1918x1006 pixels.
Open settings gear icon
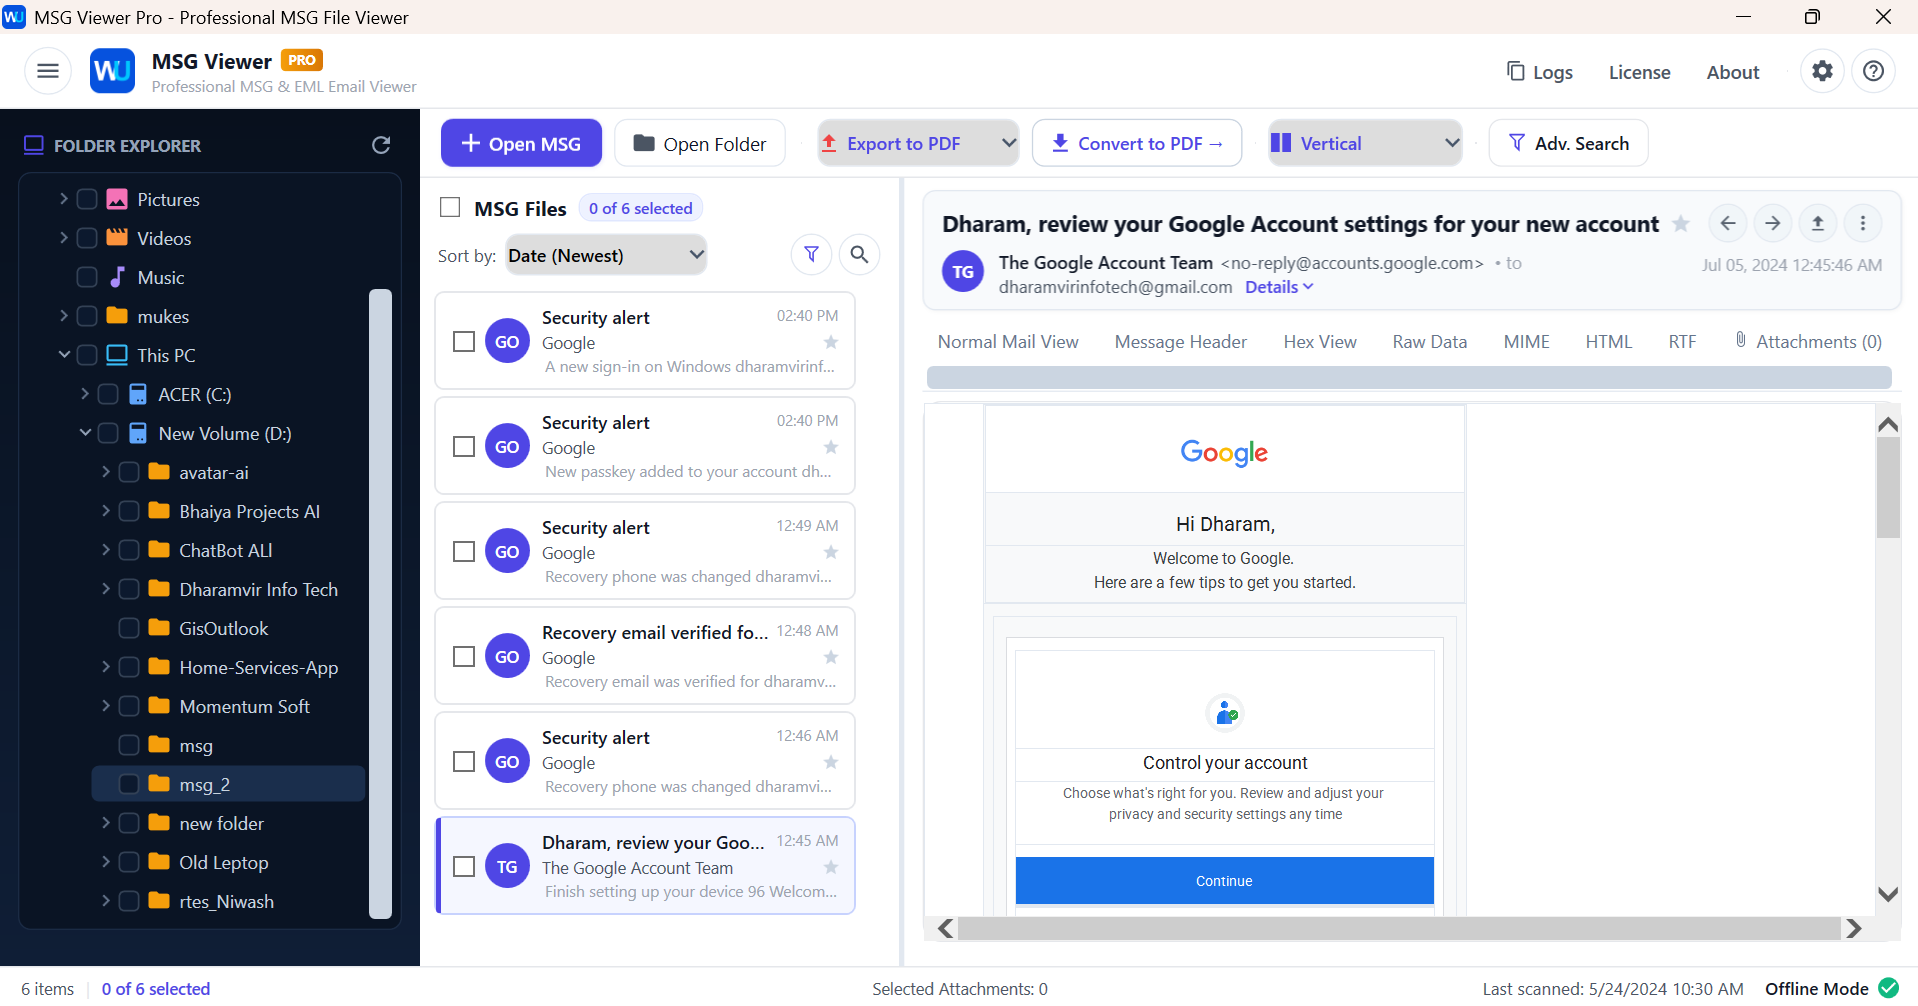pyautogui.click(x=1822, y=71)
